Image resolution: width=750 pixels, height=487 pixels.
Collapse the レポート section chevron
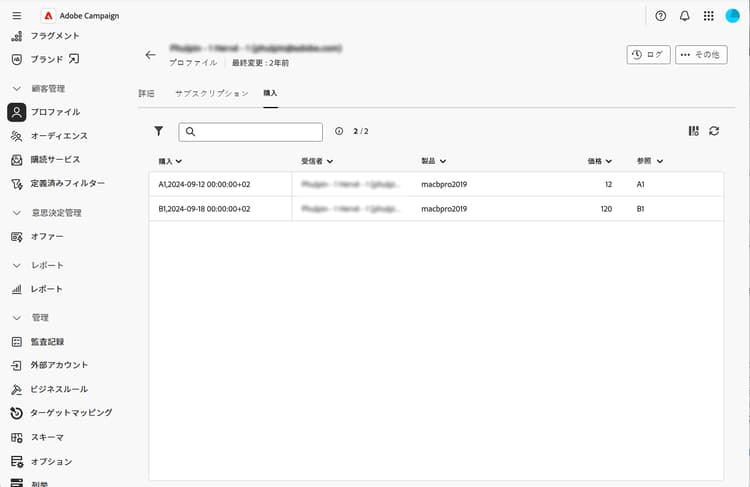tap(17, 266)
